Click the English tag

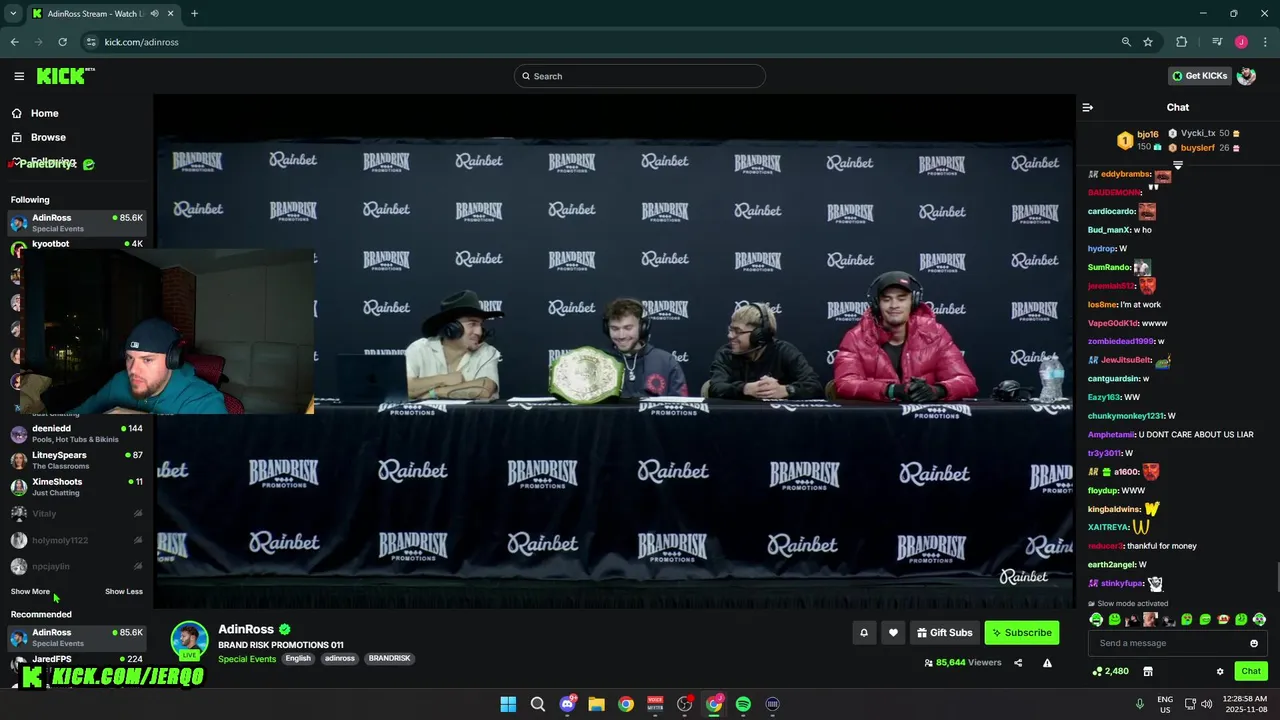coord(298,659)
